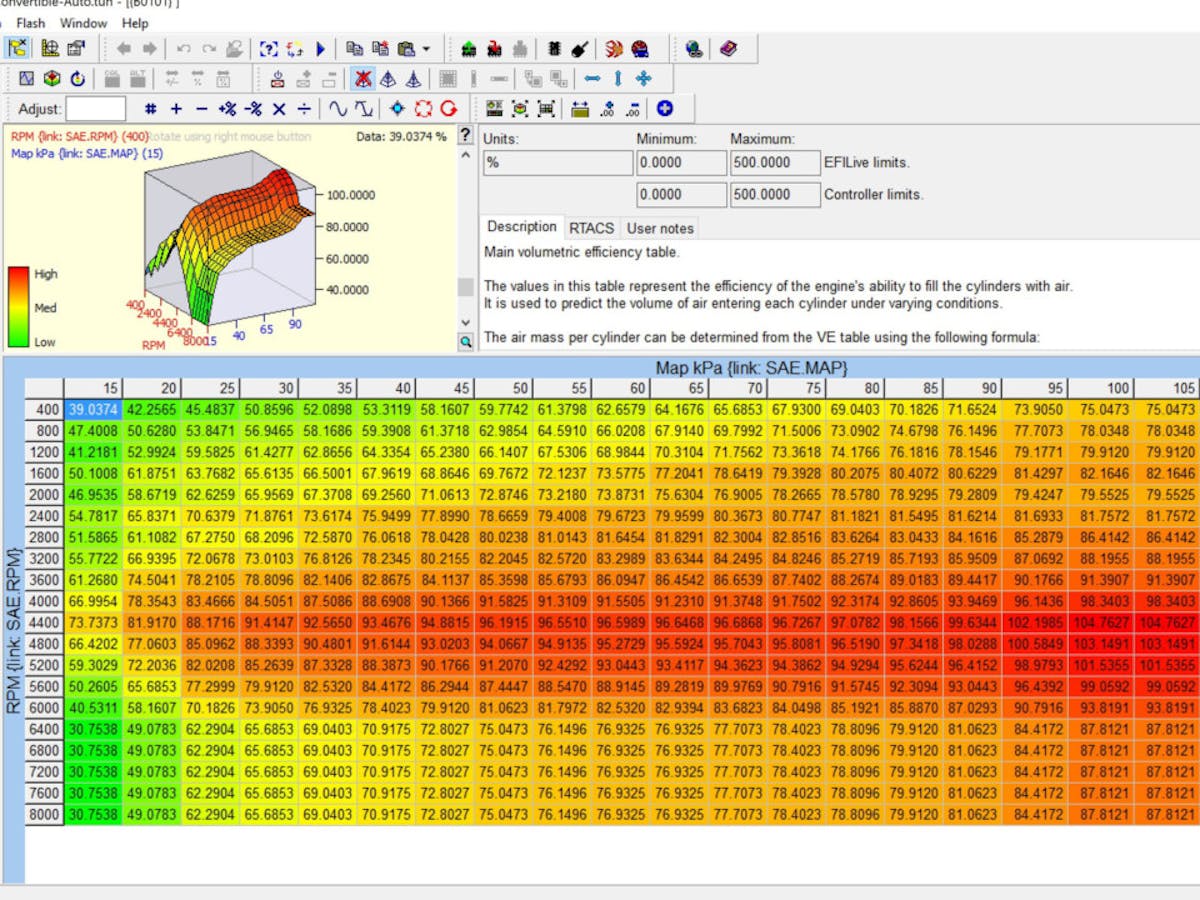Screen dimensions: 1200x900
Task: Click the chart panel scroll down arrow
Action: point(465,322)
